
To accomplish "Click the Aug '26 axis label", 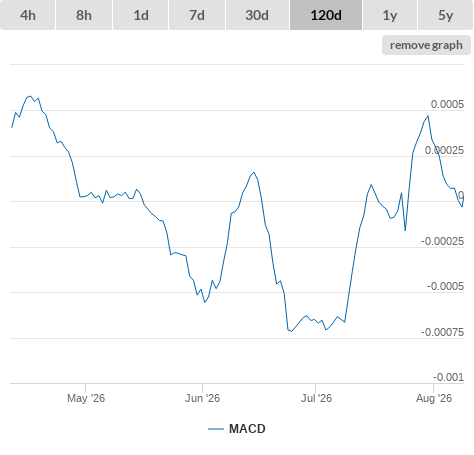I will click(x=434, y=398).
